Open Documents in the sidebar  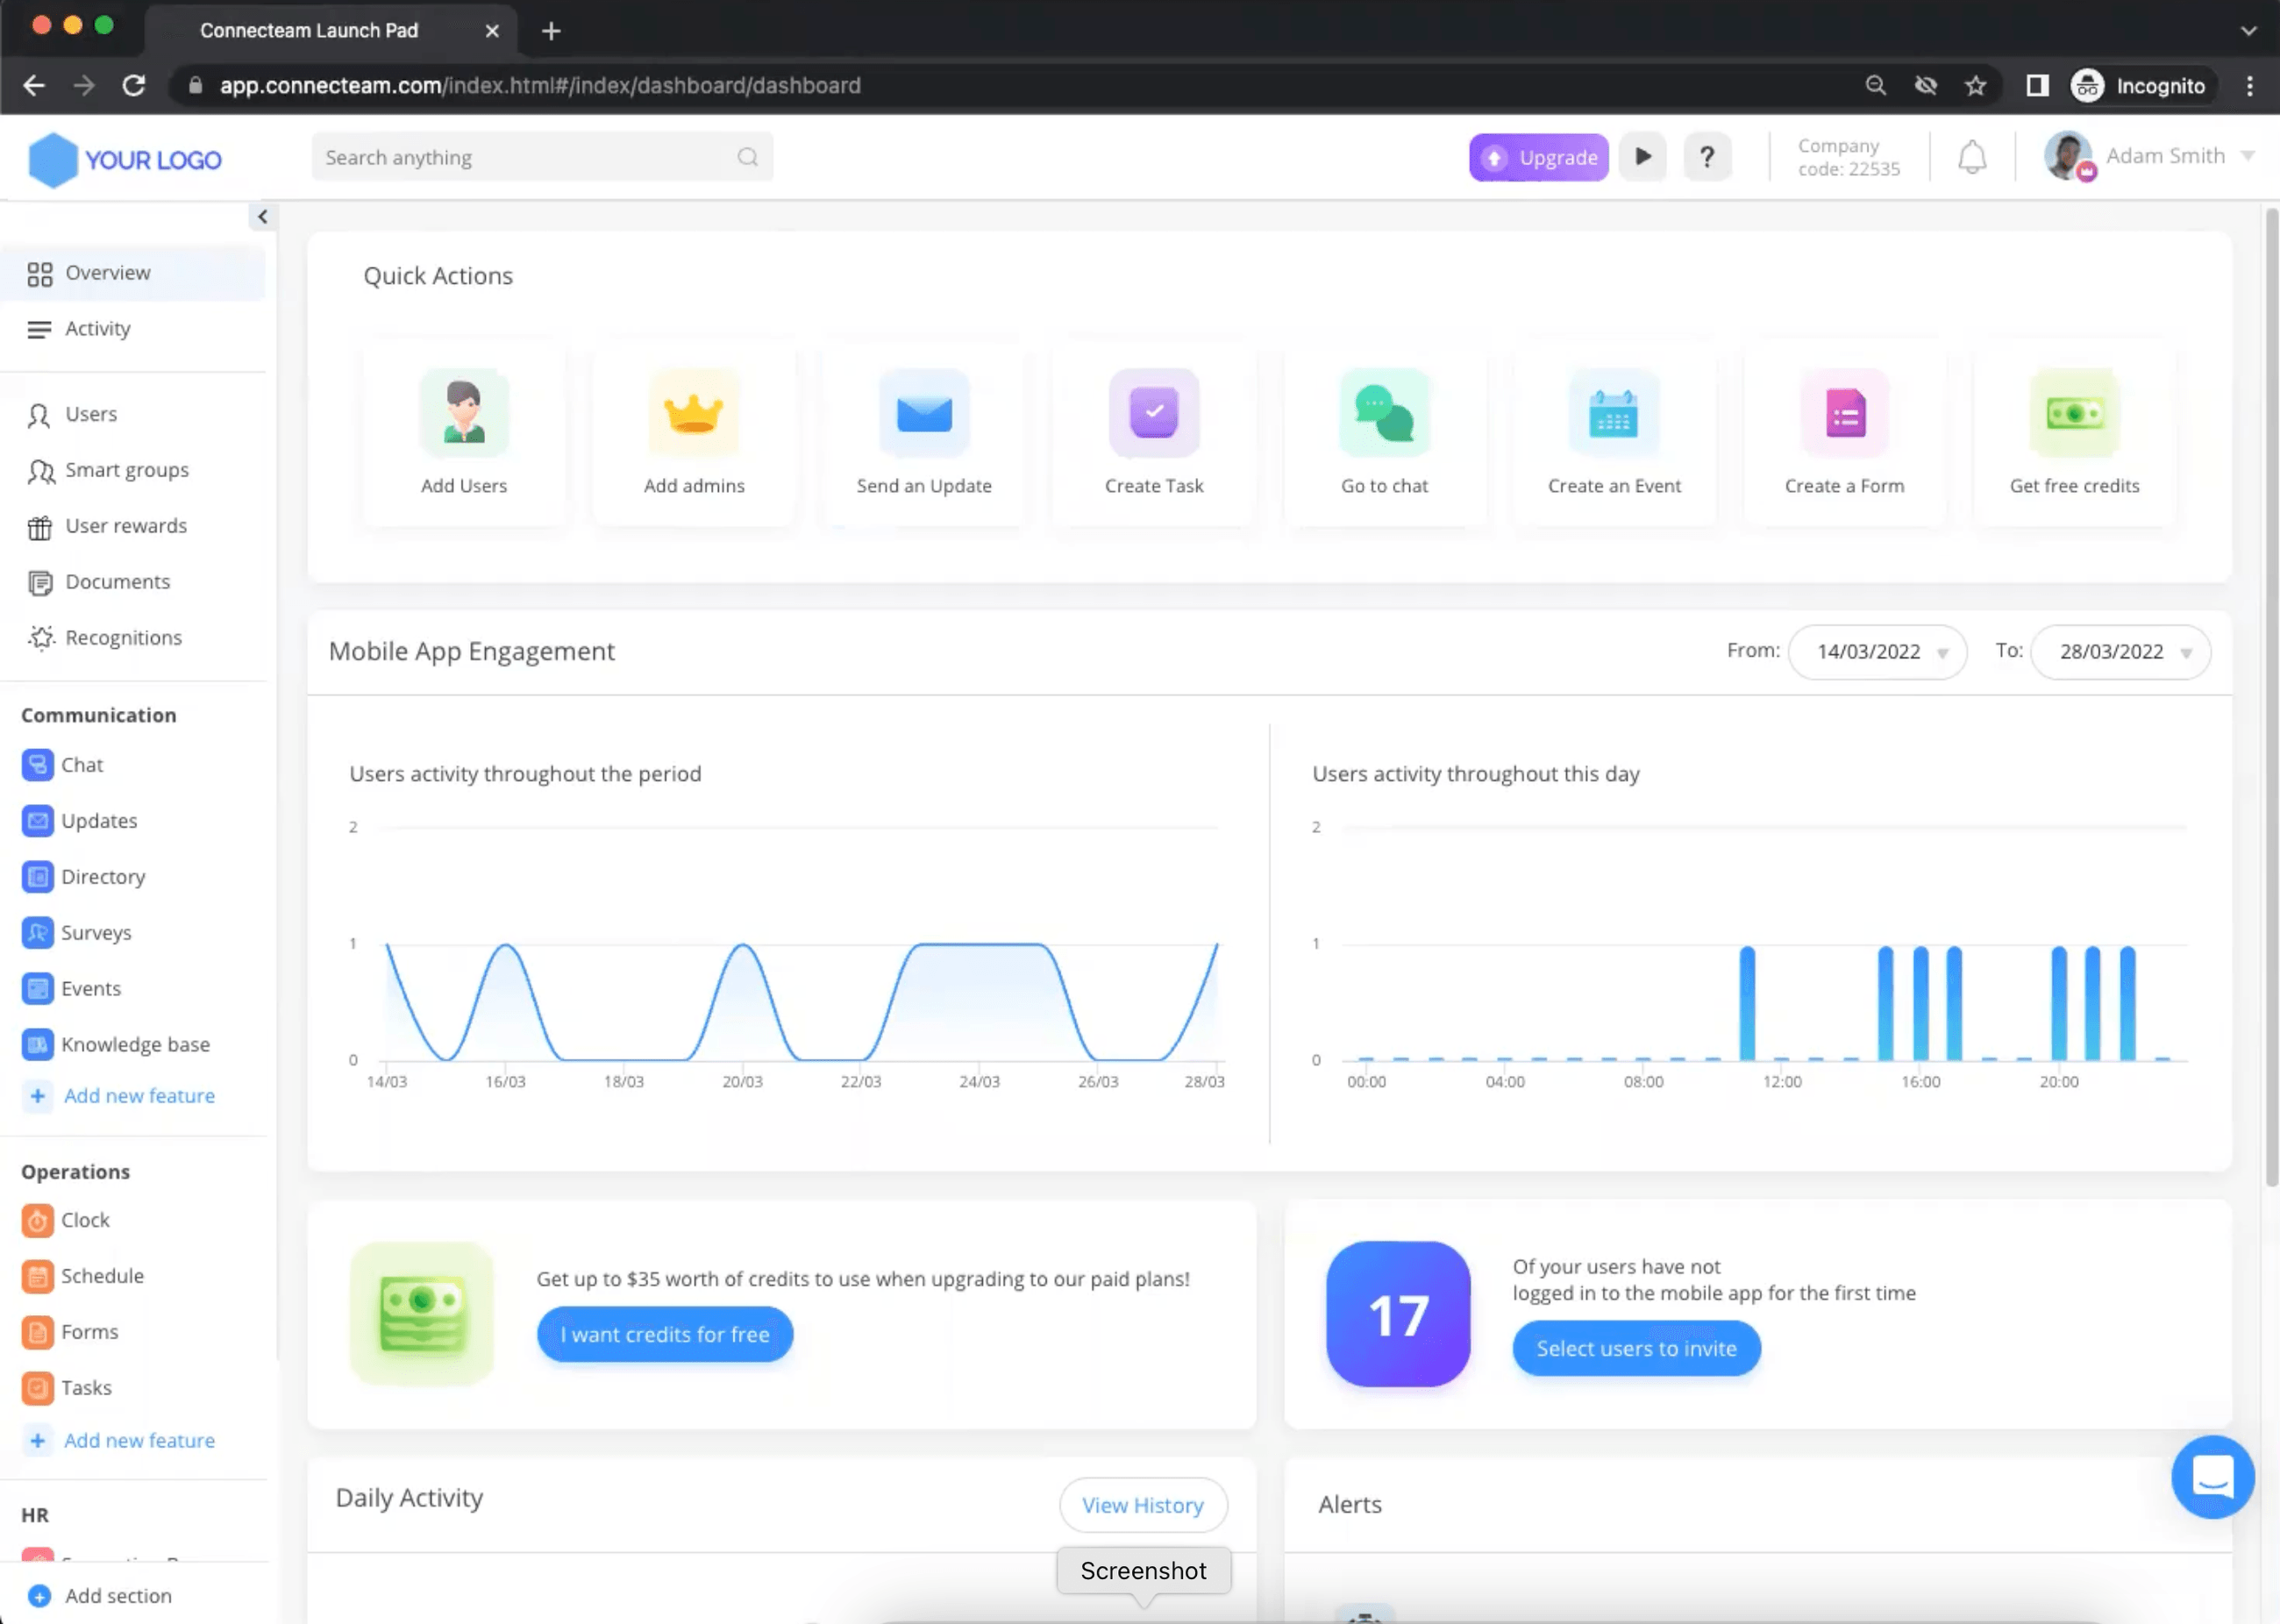[133, 582]
